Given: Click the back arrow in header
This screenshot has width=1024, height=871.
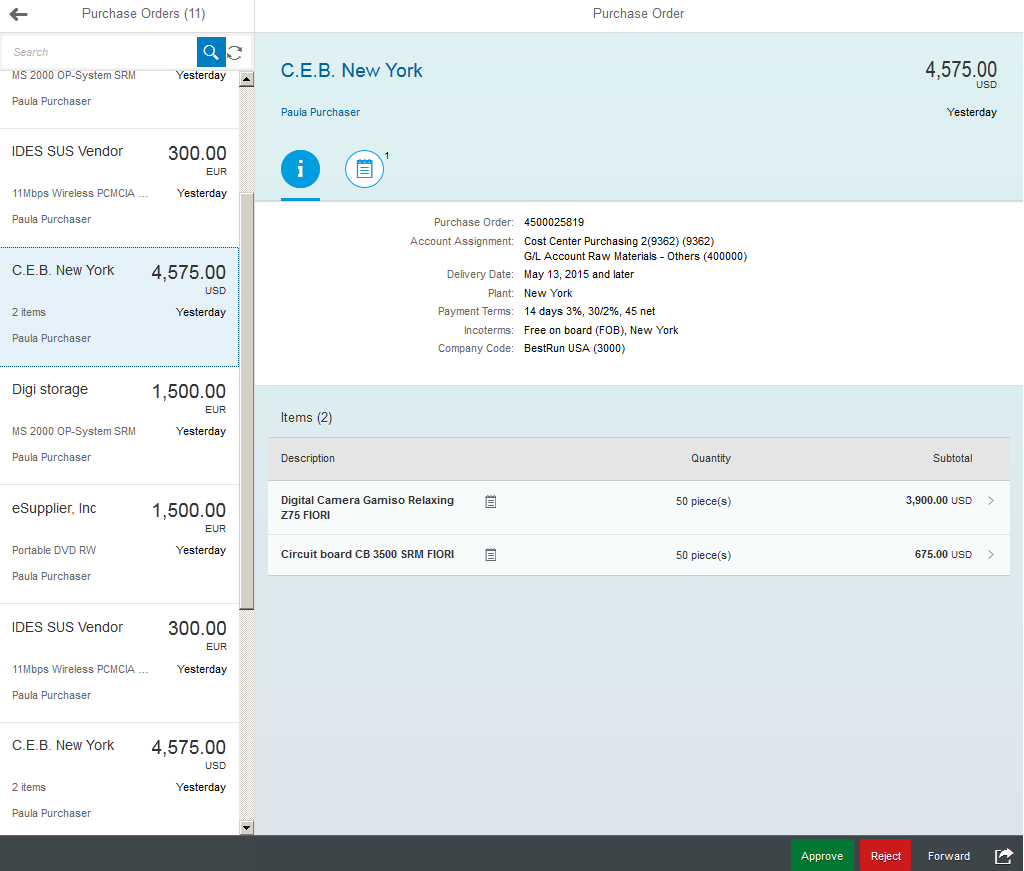Looking at the screenshot, I should (x=18, y=14).
